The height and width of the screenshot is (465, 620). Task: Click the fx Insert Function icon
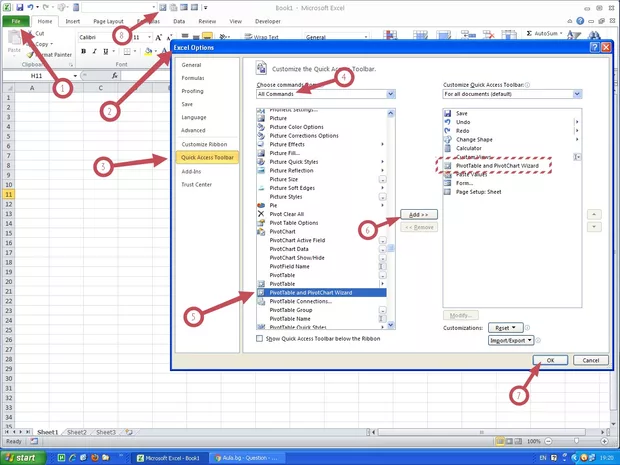pos(114,75)
